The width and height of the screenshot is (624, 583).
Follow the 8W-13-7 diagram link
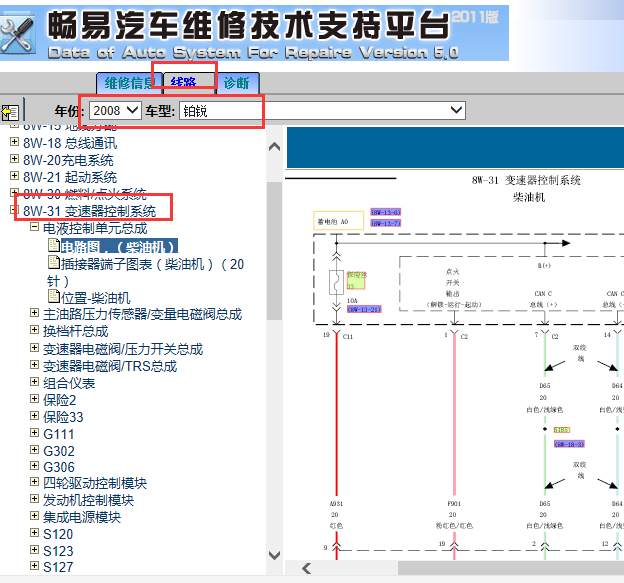click(x=386, y=223)
